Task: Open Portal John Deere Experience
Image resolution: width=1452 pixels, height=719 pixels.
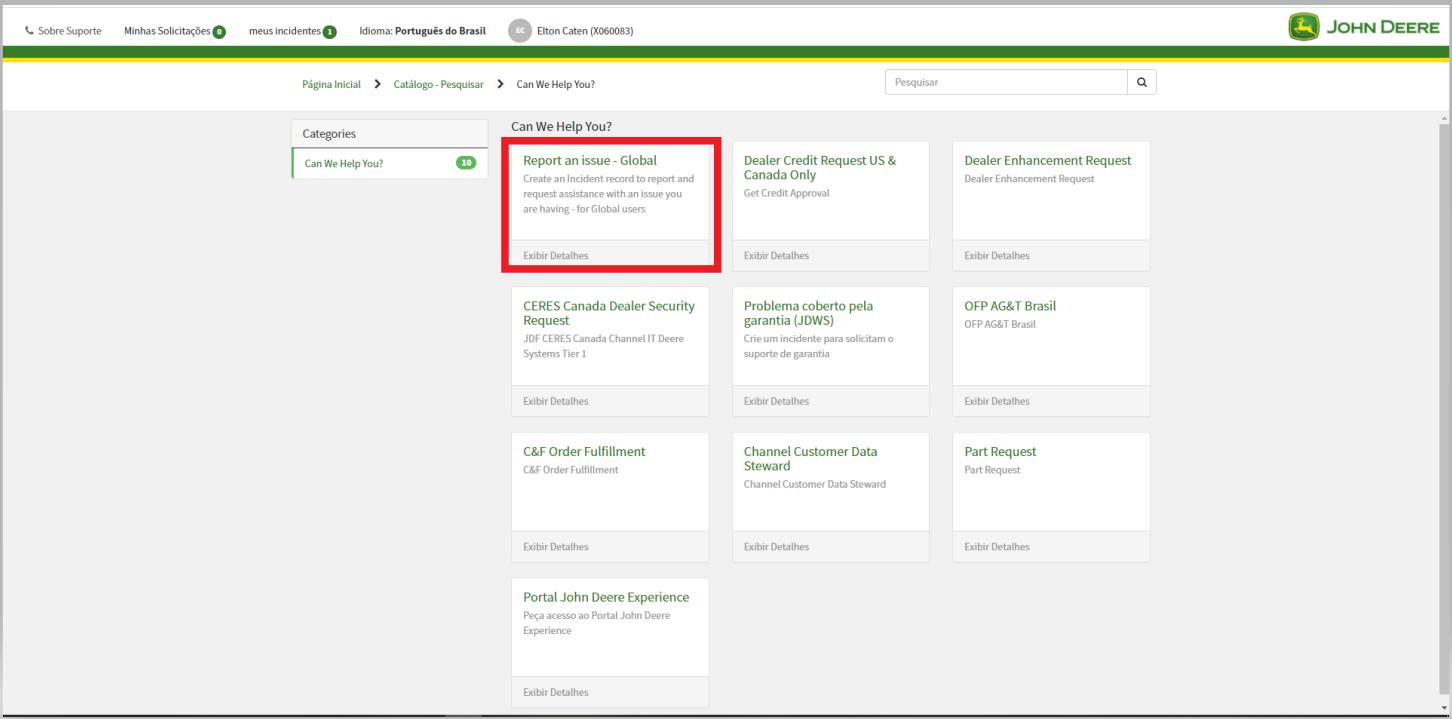Action: (x=606, y=597)
